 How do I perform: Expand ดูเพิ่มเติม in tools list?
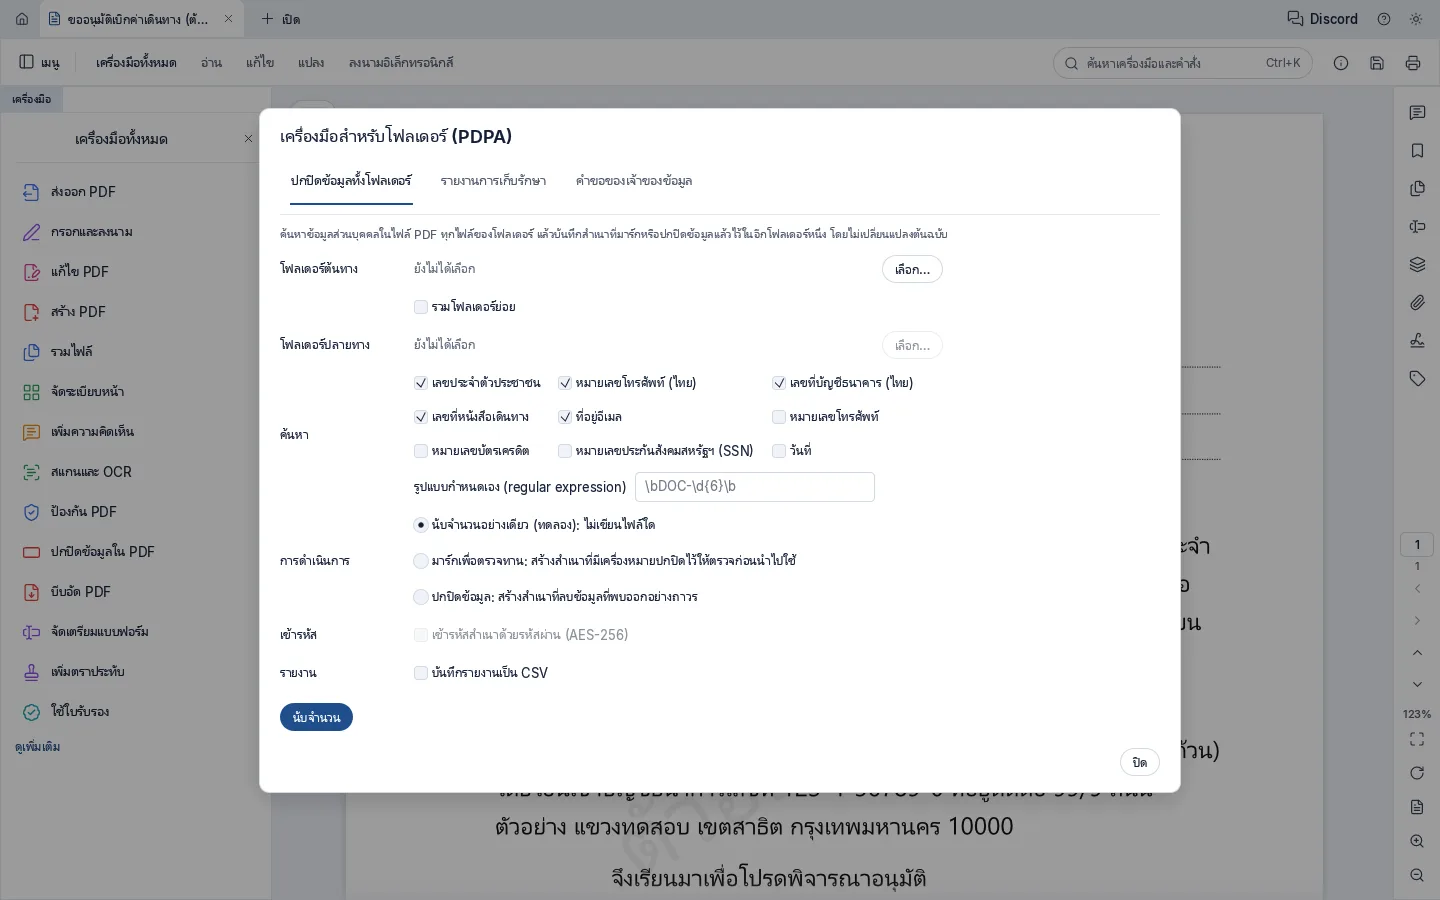(x=38, y=747)
